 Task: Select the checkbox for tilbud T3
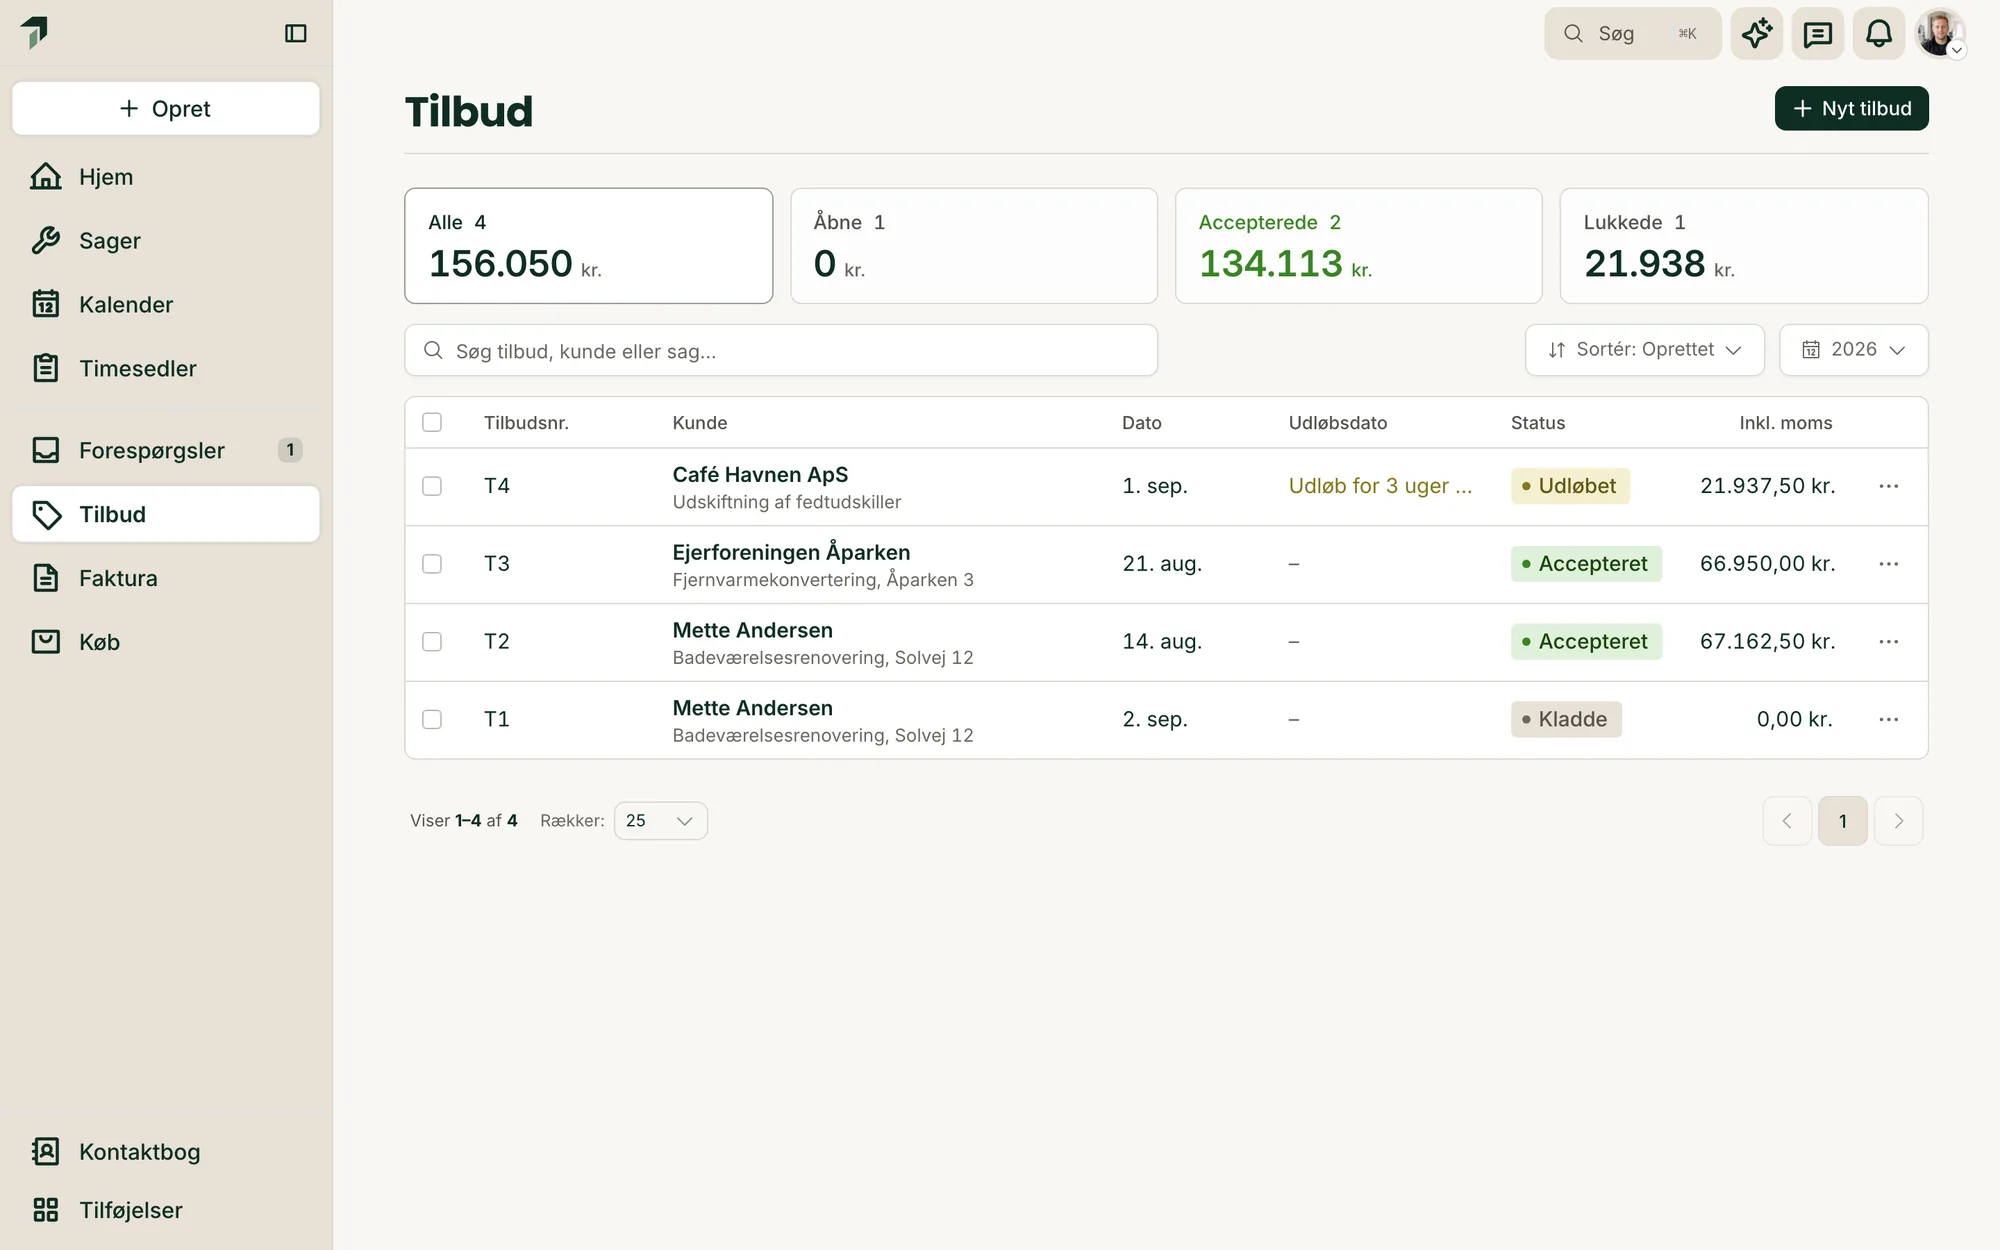pyautogui.click(x=432, y=564)
